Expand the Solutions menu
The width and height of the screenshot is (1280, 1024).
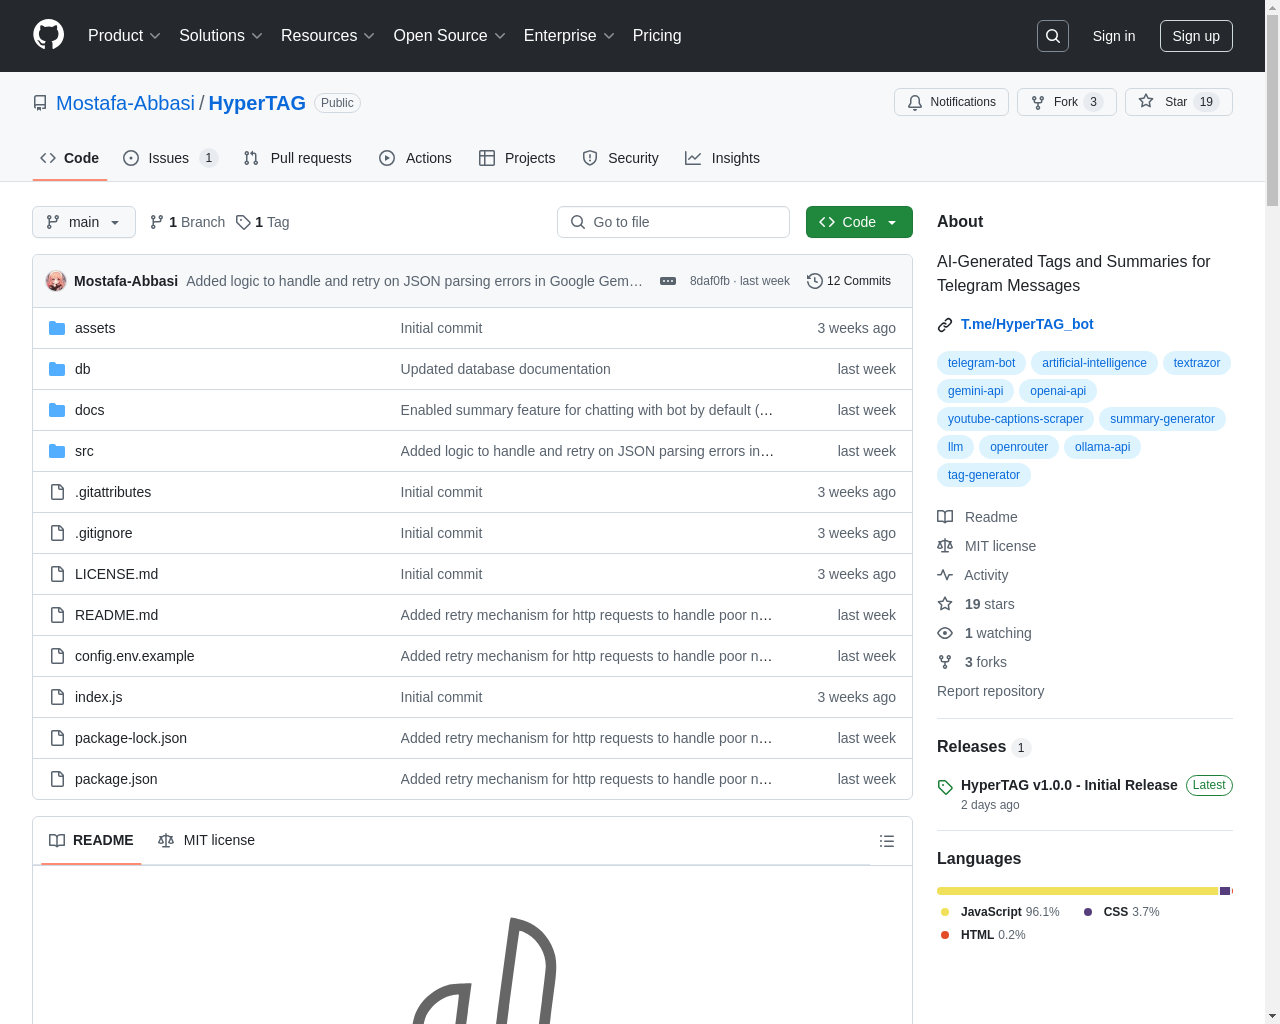(221, 36)
